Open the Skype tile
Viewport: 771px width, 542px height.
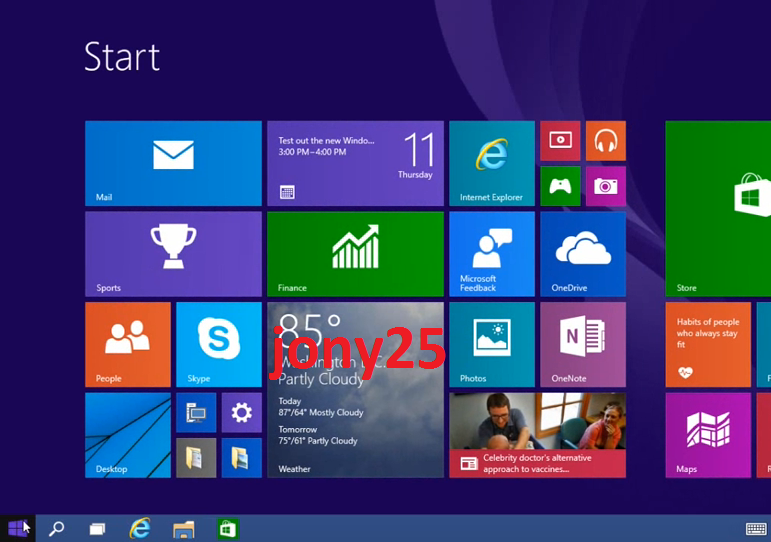tap(218, 344)
